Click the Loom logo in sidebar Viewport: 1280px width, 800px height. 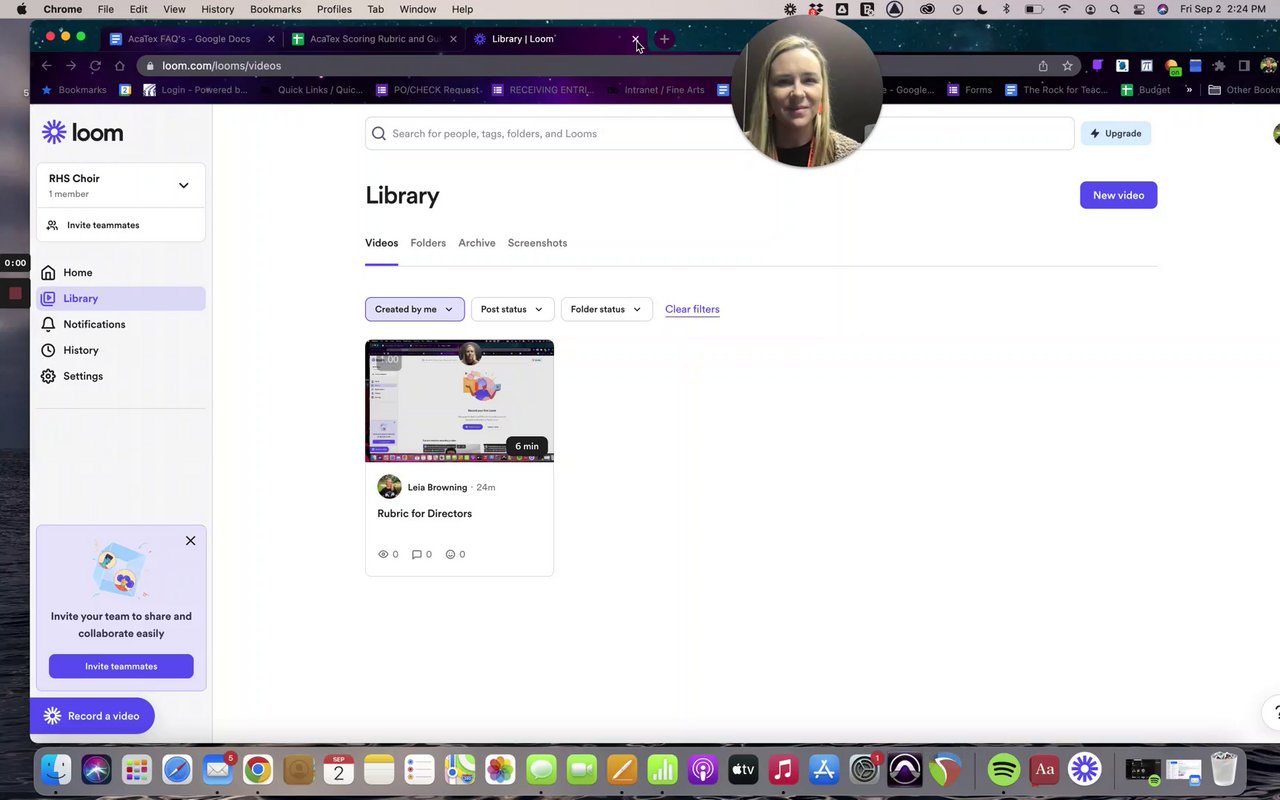point(82,132)
